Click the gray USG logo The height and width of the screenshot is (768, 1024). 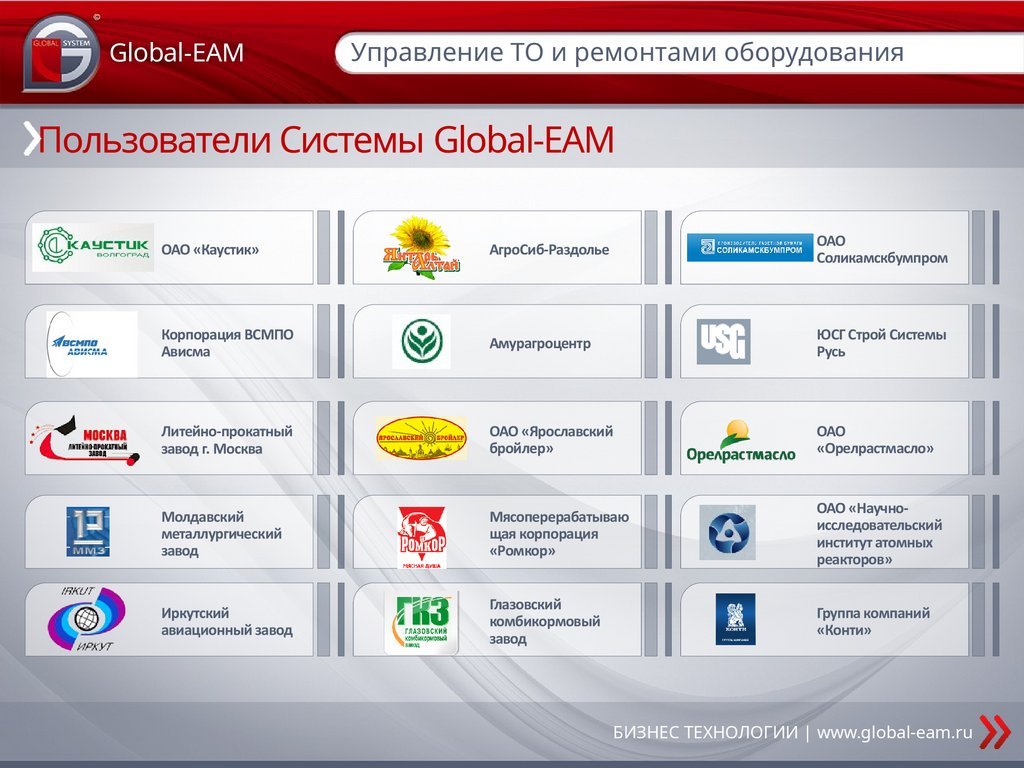click(723, 342)
